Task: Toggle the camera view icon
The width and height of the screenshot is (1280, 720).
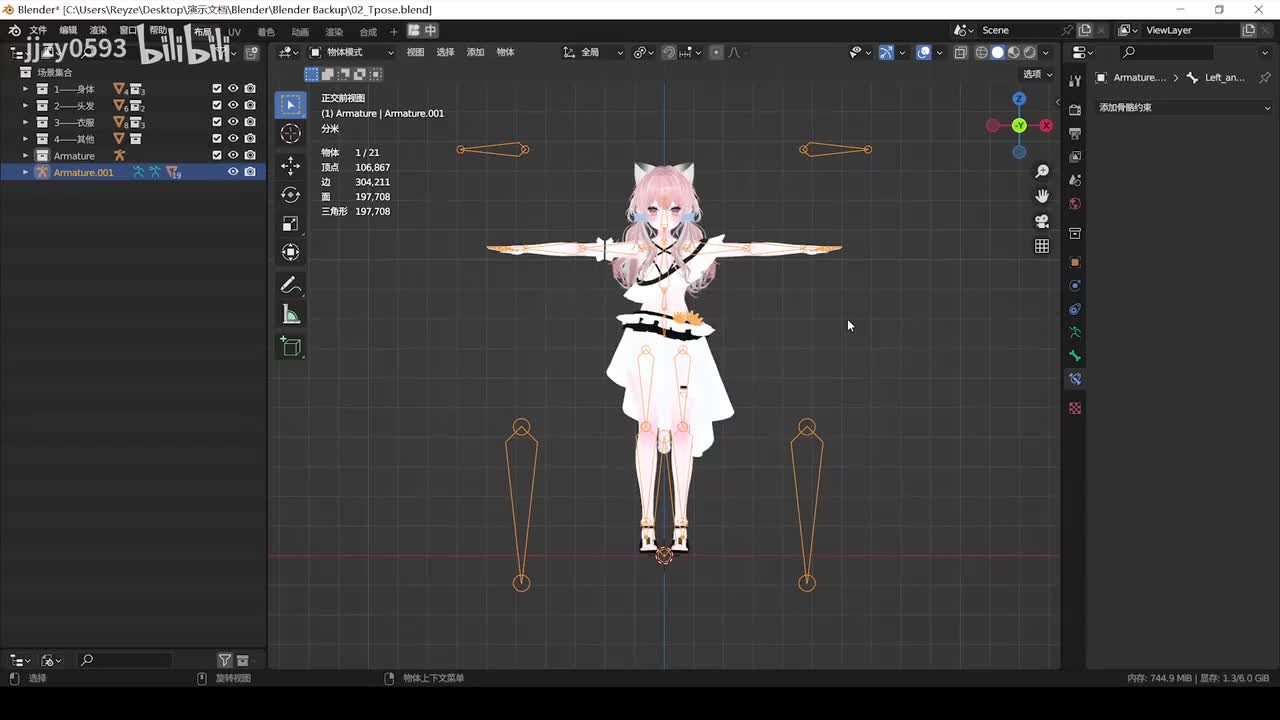Action: [x=1042, y=221]
